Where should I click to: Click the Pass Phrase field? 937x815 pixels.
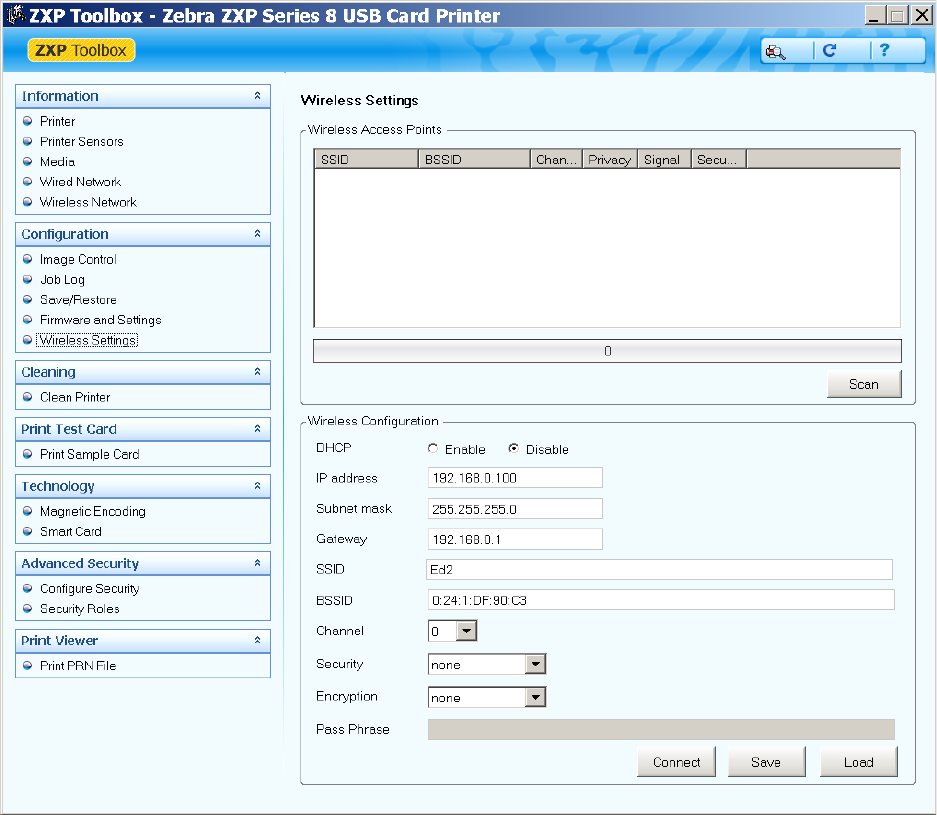coord(661,730)
